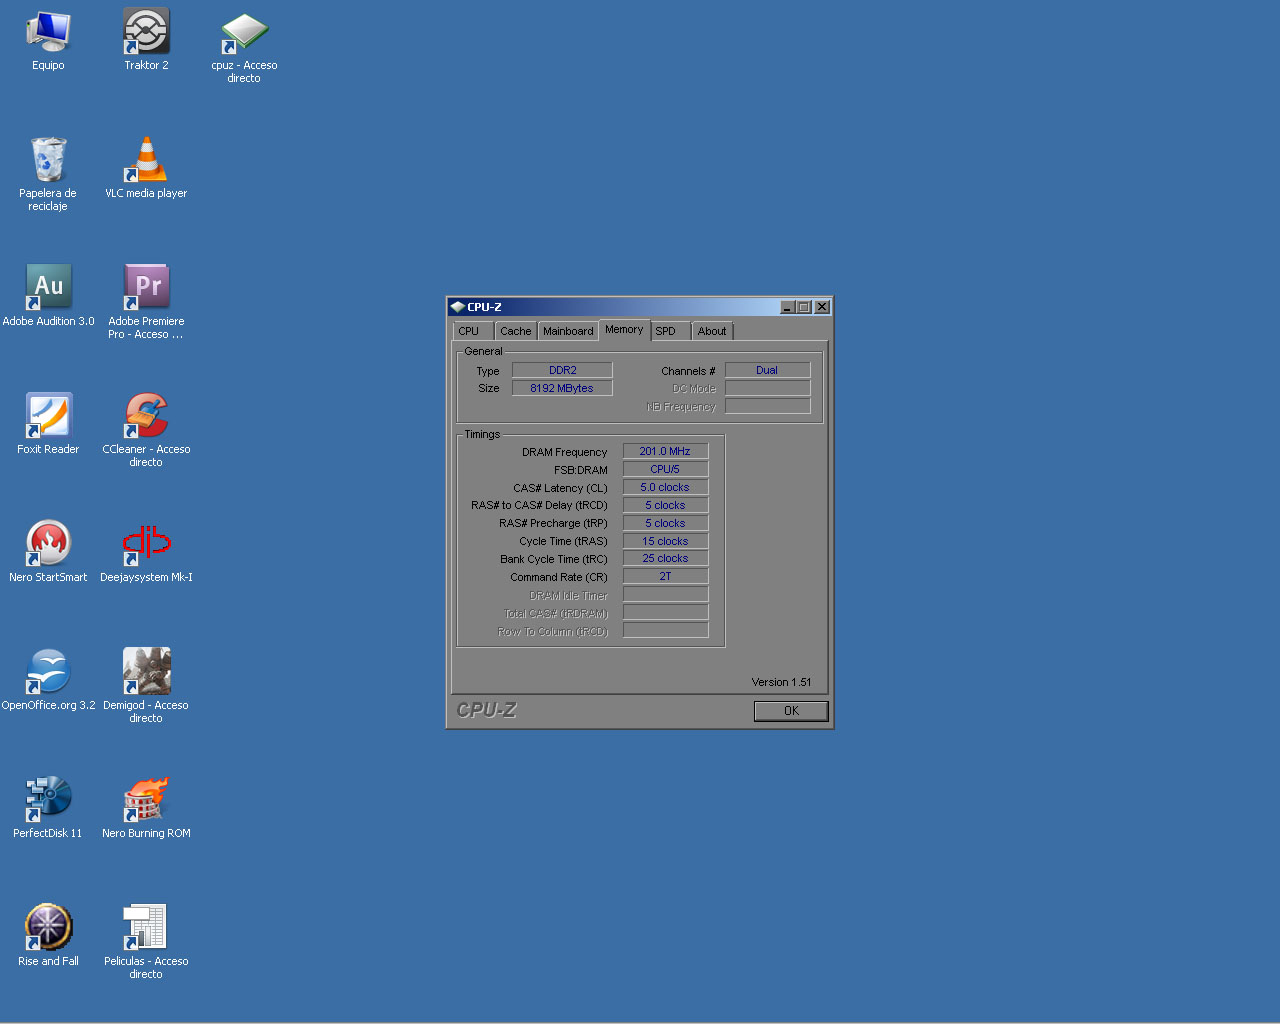Screen dimensions: 1280x1024
Task: Select the Papelera de reciclaje icon
Action: click(x=48, y=161)
